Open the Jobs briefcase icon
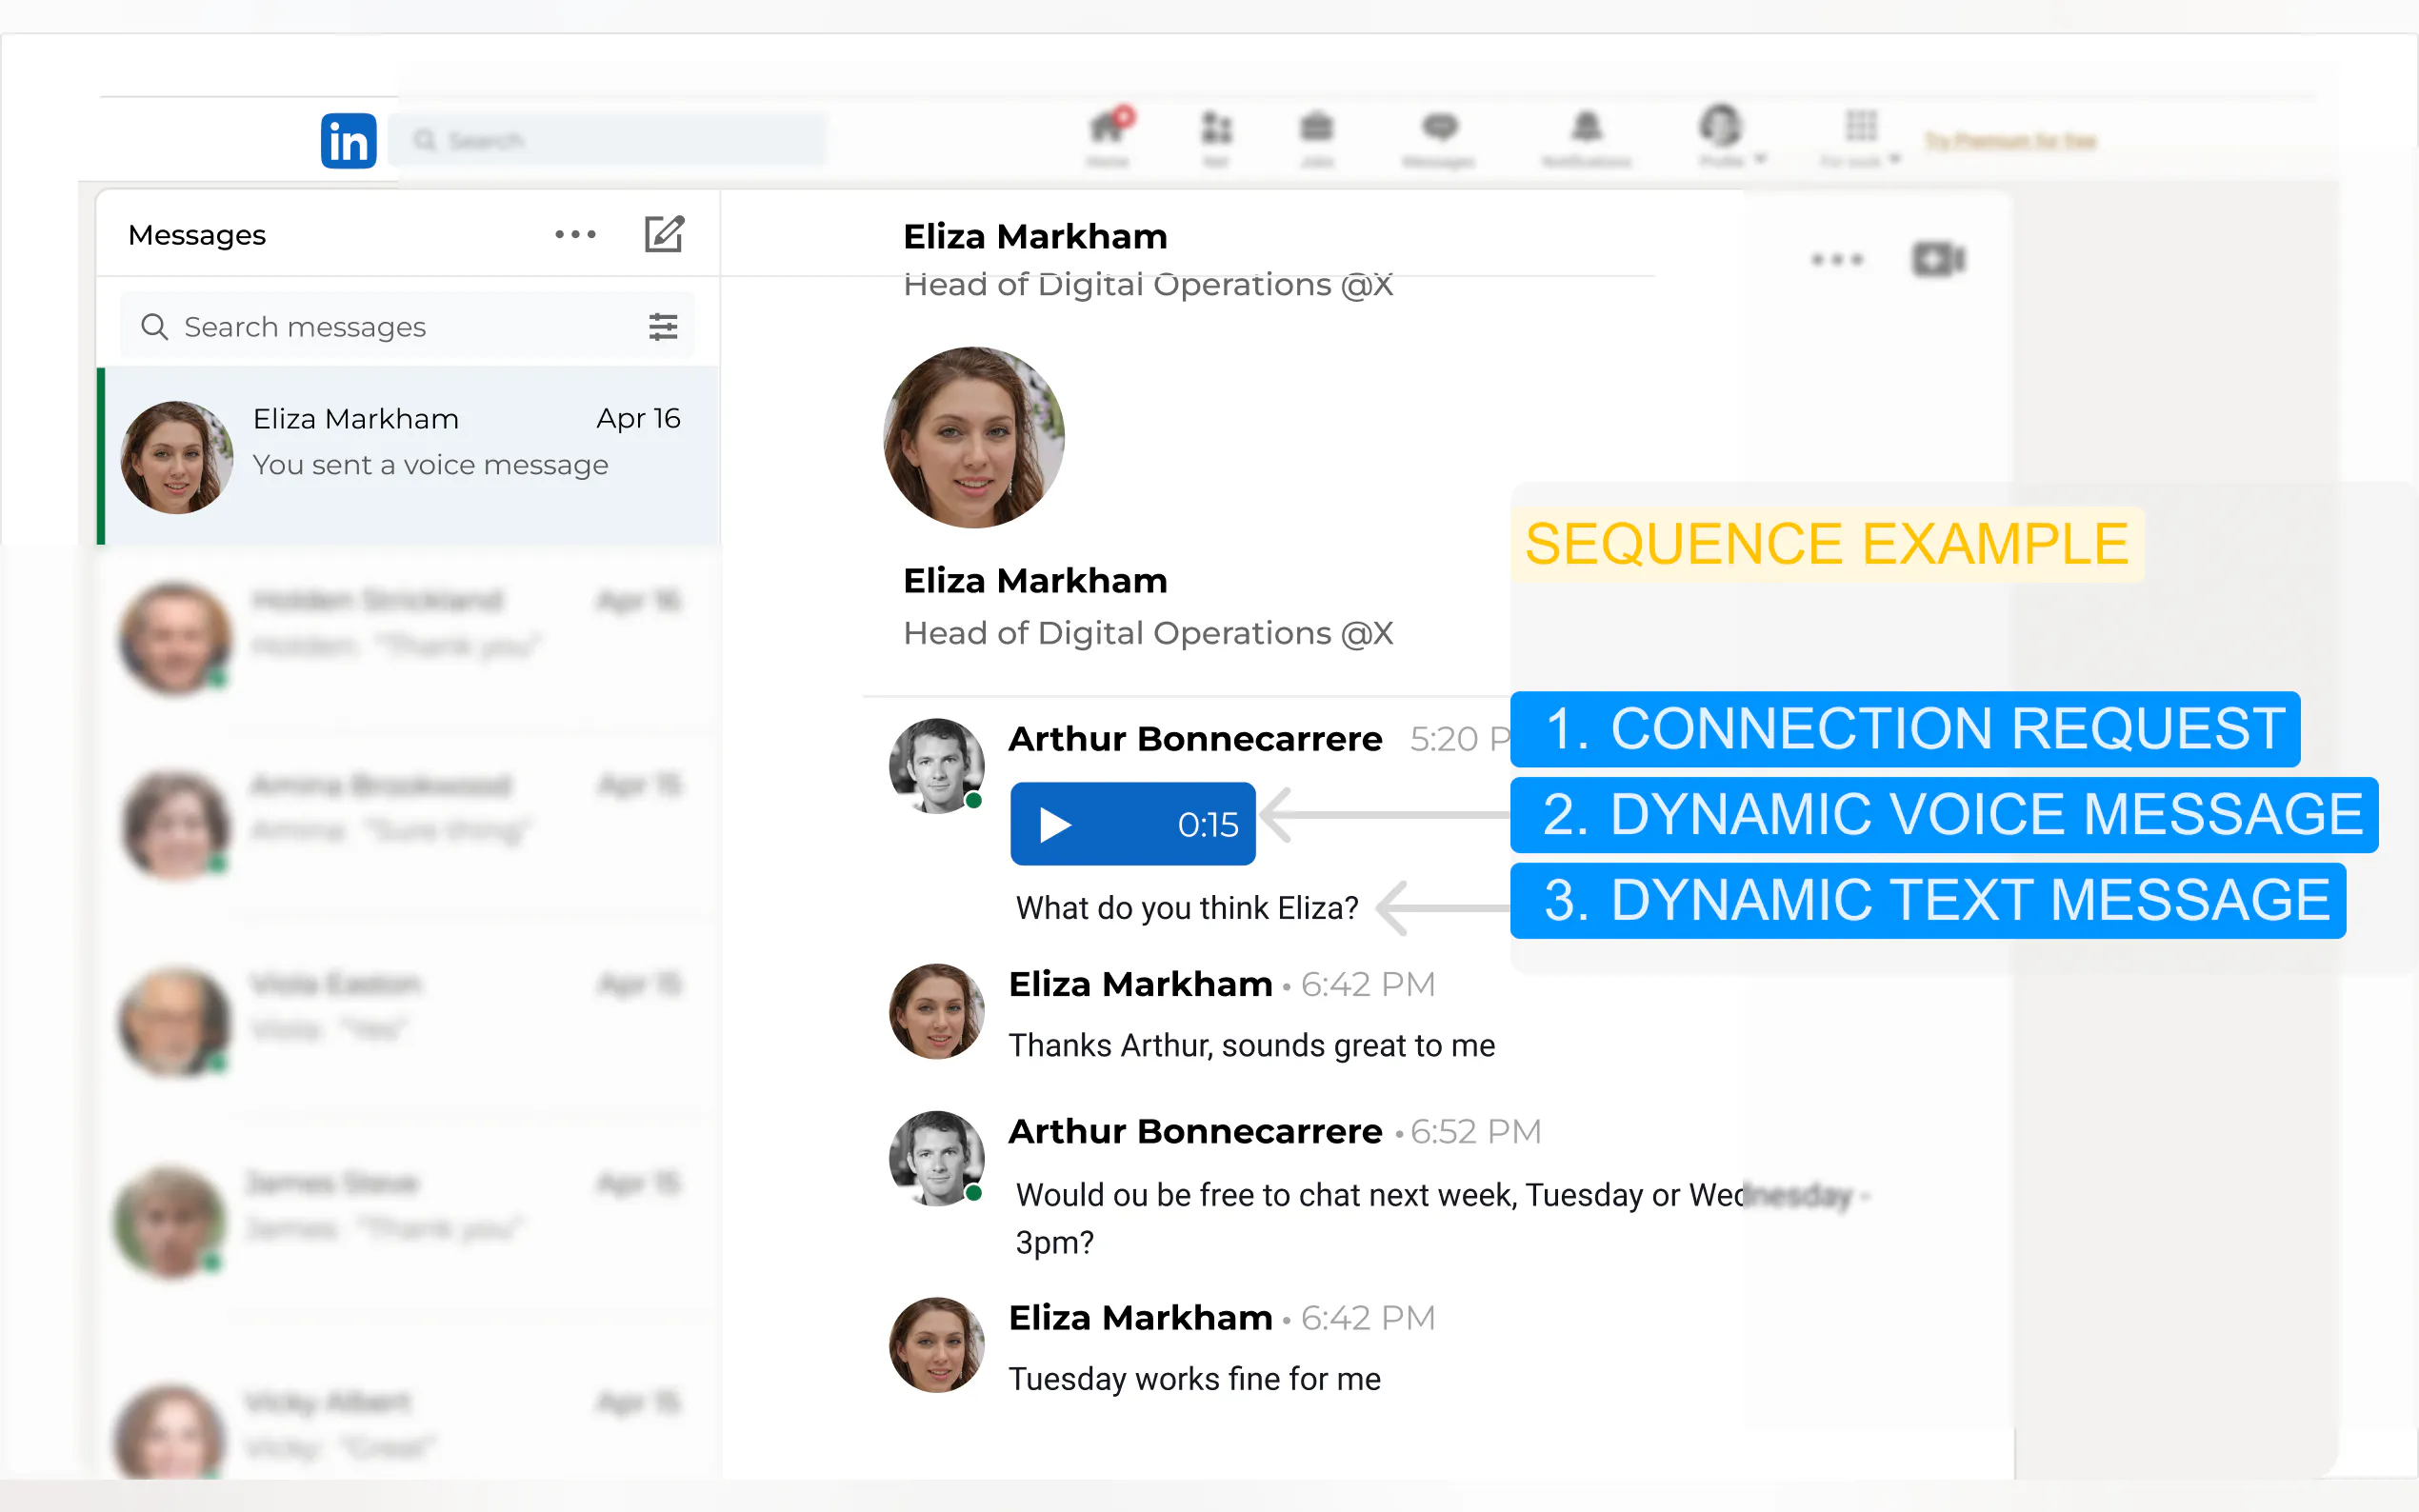 point(1316,129)
